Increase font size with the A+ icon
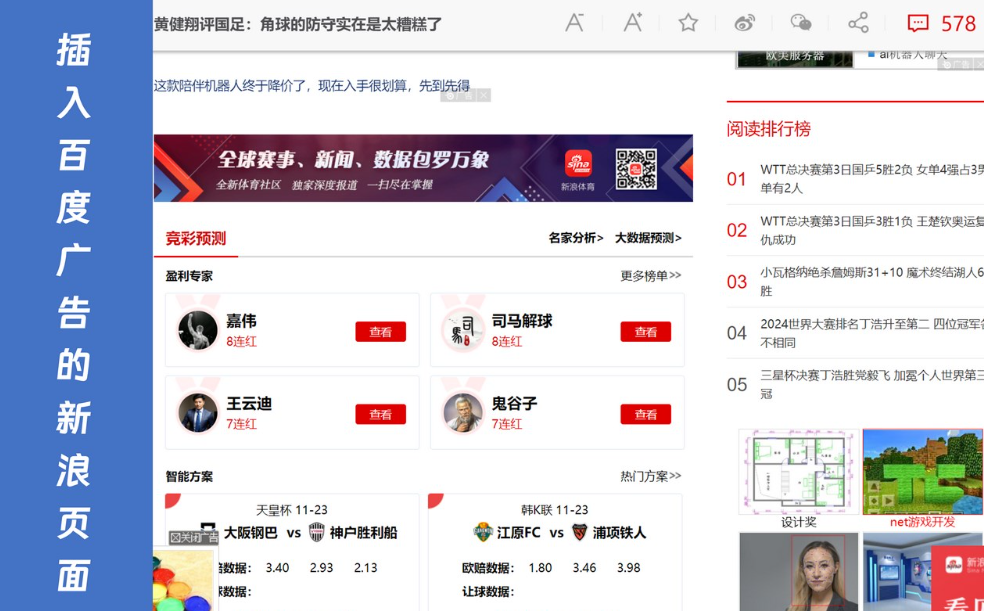Screen dimensions: 984x611 633,23
